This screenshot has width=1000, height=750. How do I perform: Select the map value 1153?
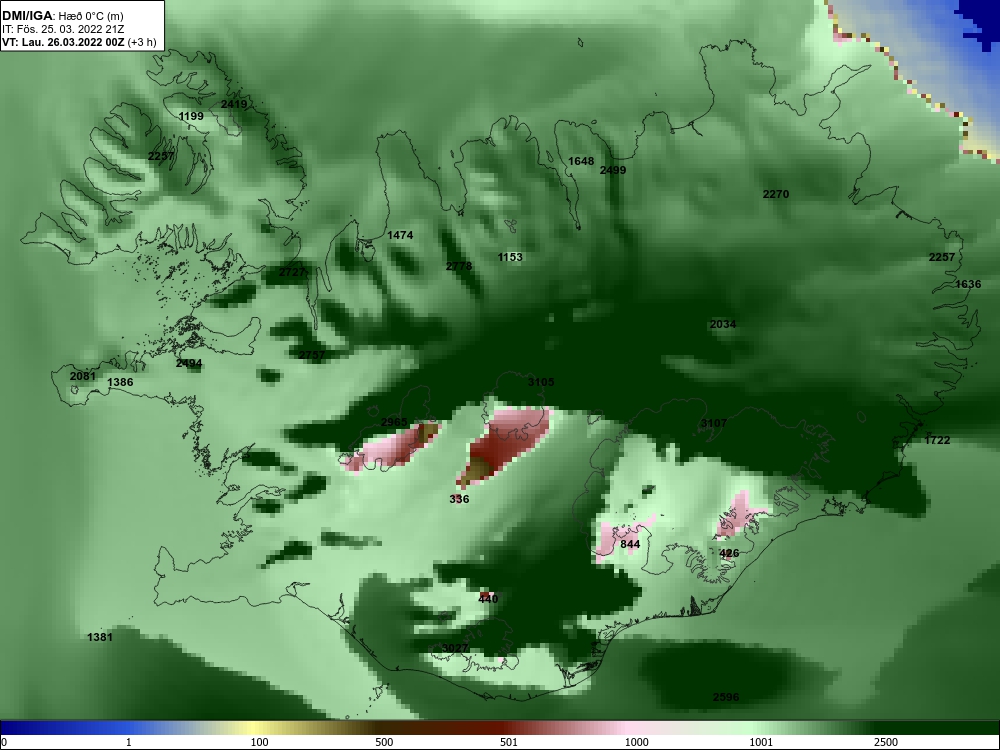coord(510,257)
